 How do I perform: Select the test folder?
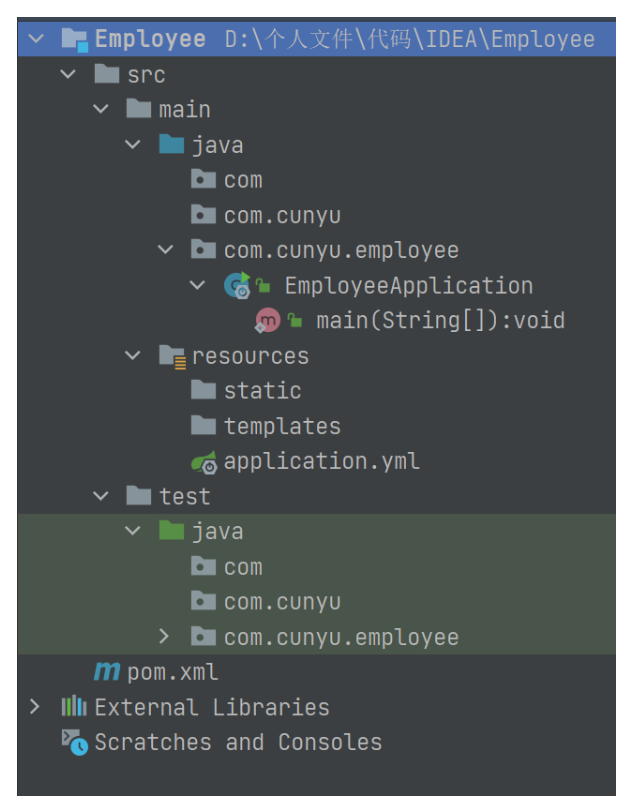click(x=184, y=496)
